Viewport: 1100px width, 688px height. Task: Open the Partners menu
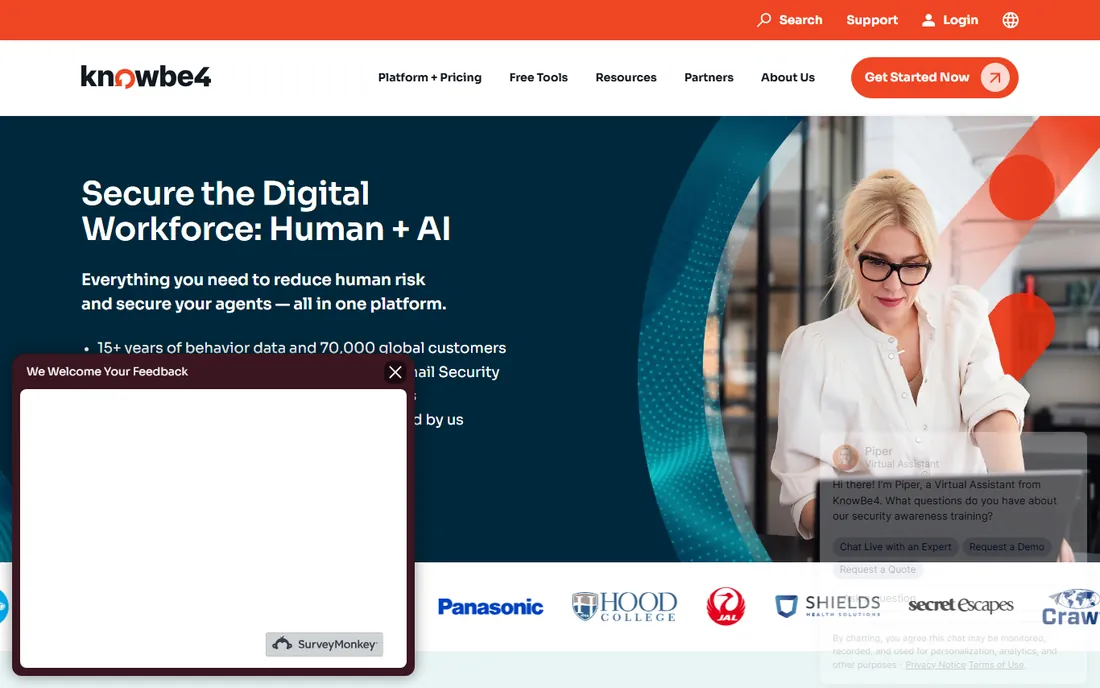tap(709, 77)
